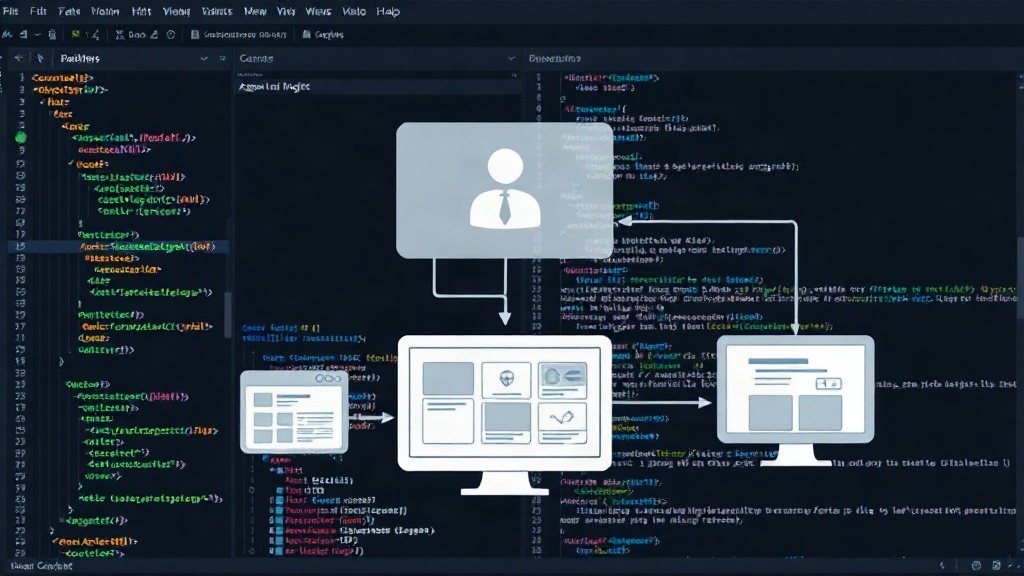This screenshot has width=1024, height=576.
Task: Click the lightning icon in status bar
Action: click(942, 566)
